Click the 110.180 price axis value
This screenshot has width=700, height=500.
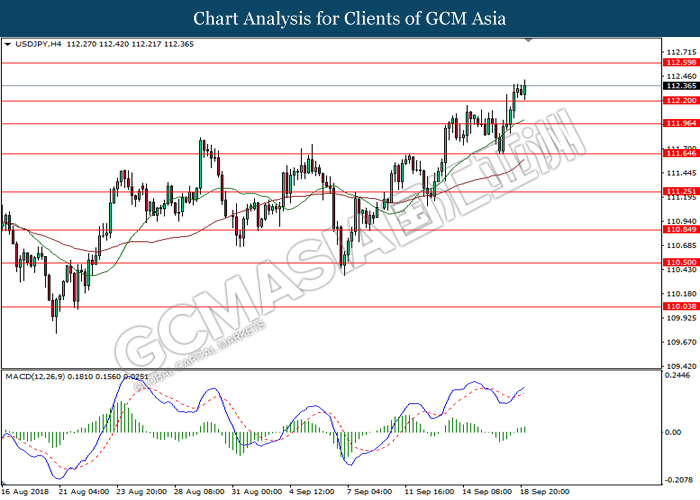click(681, 294)
